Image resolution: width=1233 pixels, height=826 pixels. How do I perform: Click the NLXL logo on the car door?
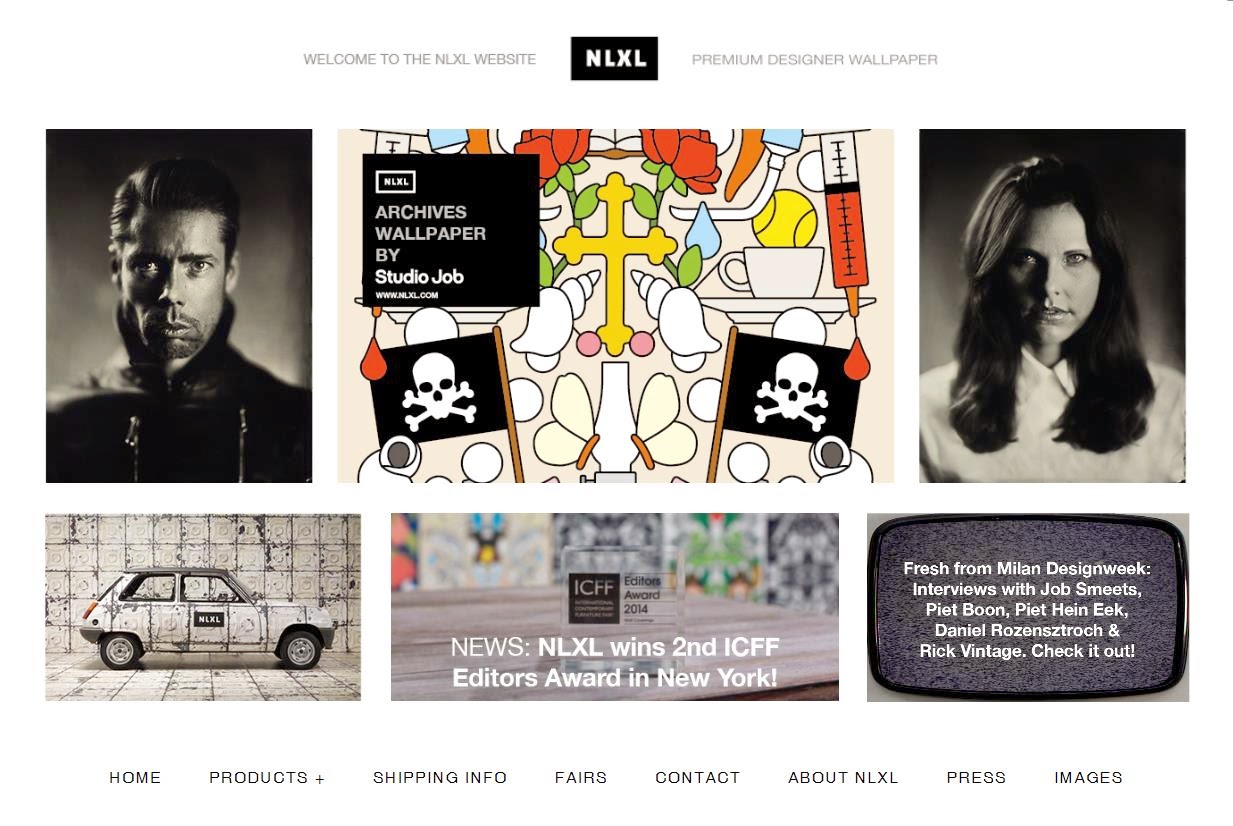tap(209, 618)
